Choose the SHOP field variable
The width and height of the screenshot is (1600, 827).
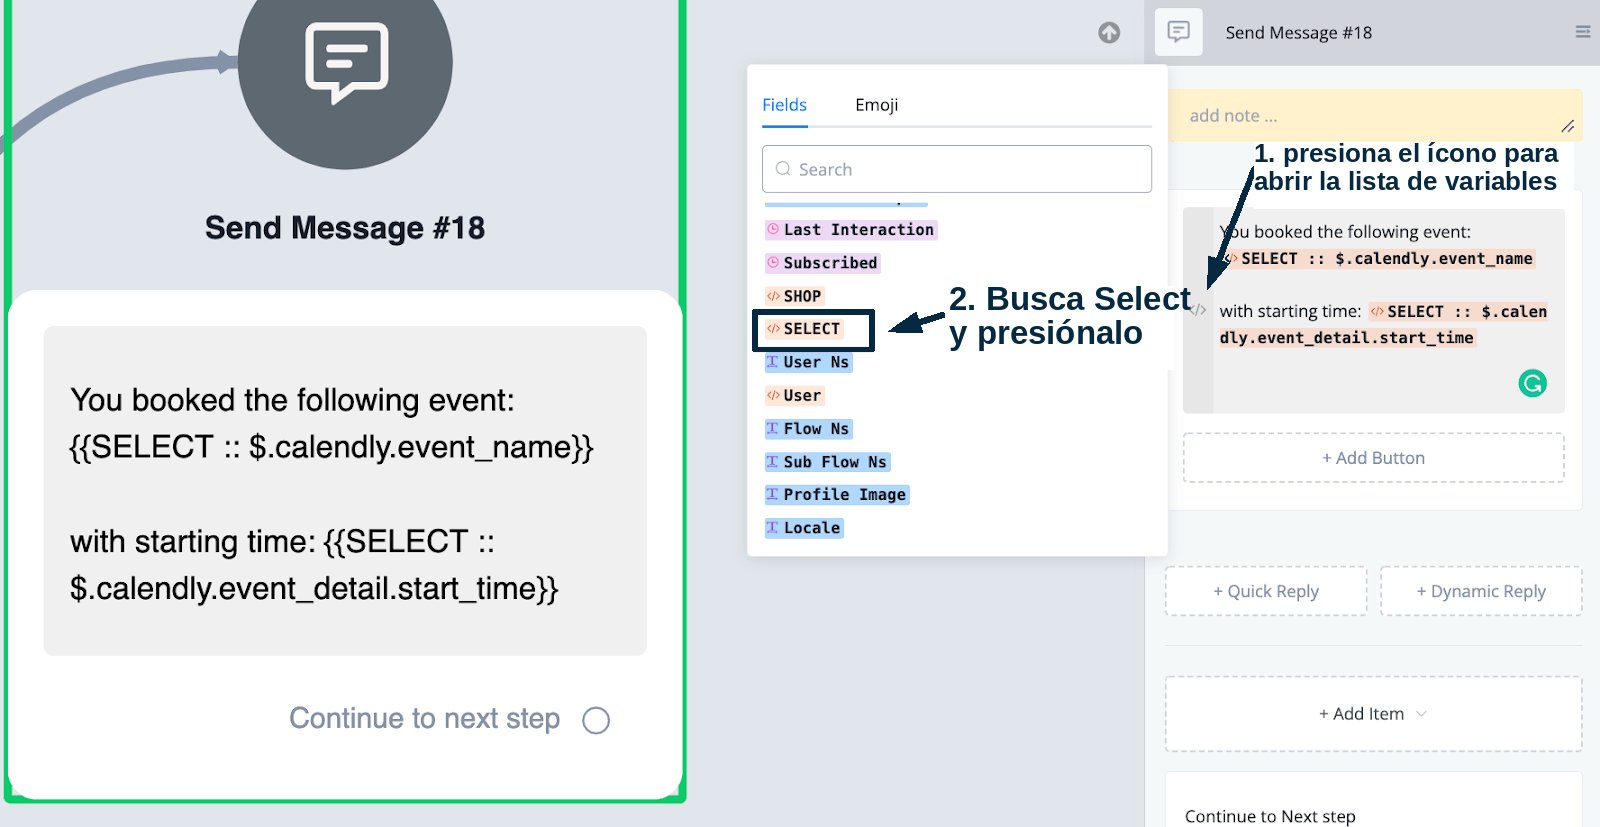(x=794, y=296)
